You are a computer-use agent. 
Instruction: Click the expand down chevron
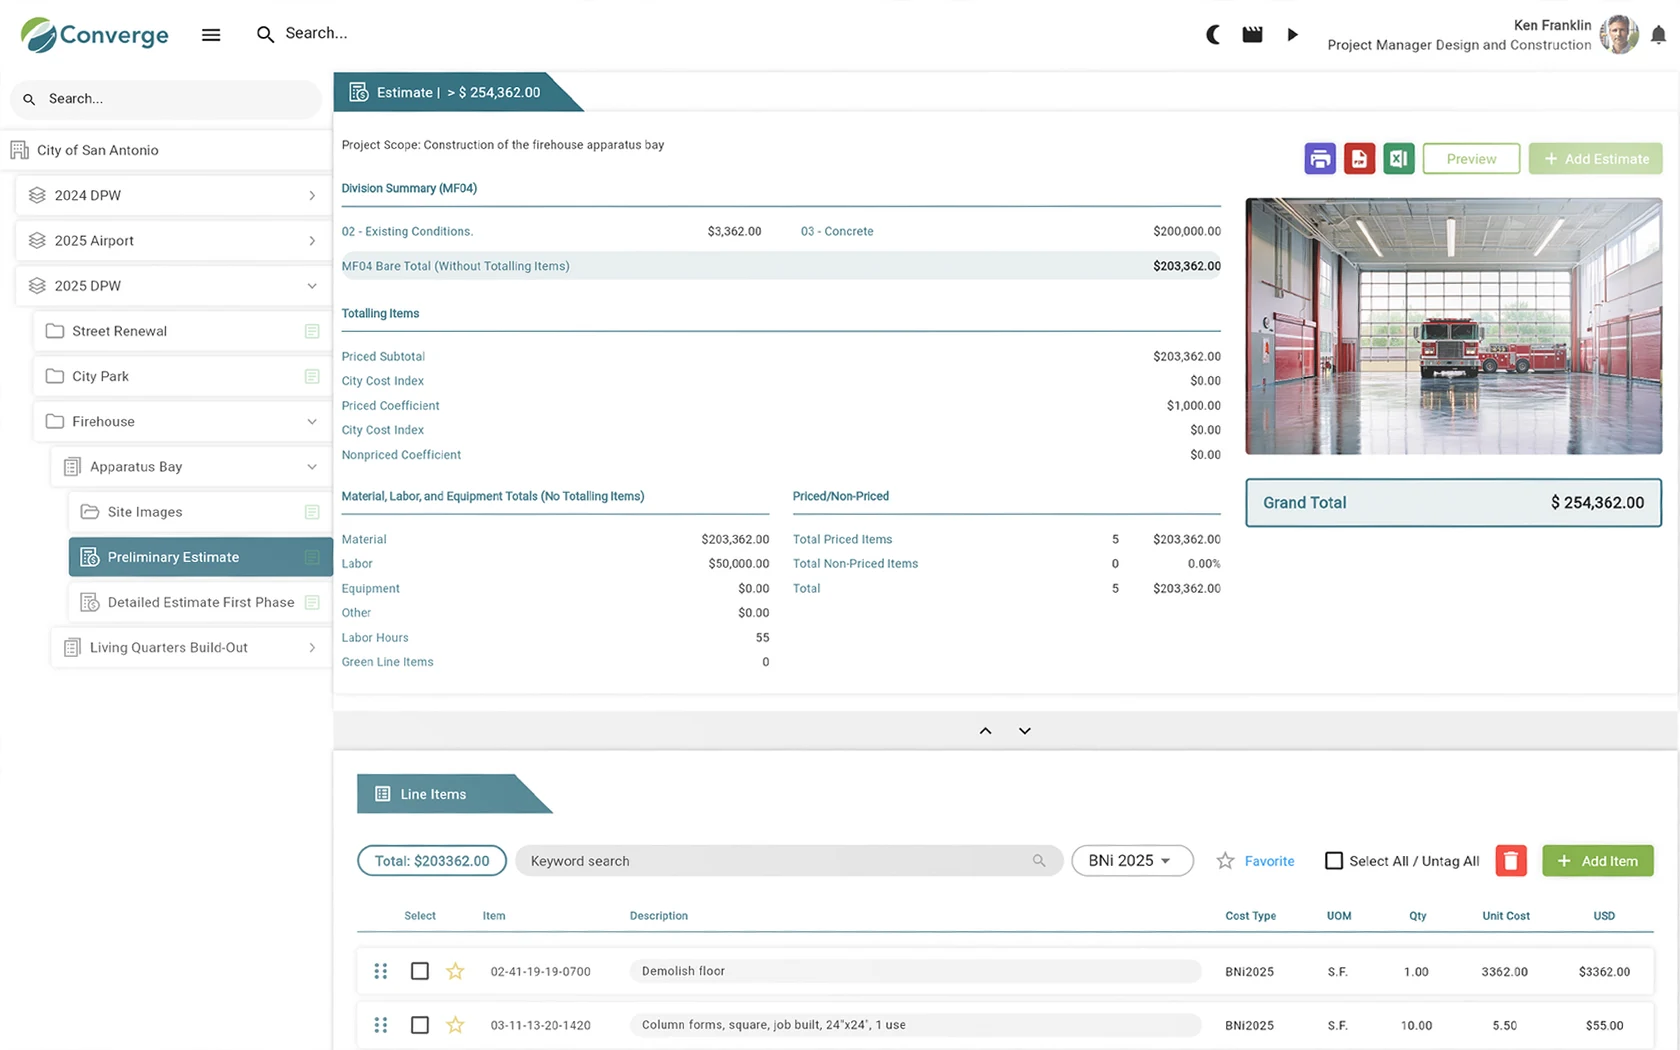[x=1025, y=731]
